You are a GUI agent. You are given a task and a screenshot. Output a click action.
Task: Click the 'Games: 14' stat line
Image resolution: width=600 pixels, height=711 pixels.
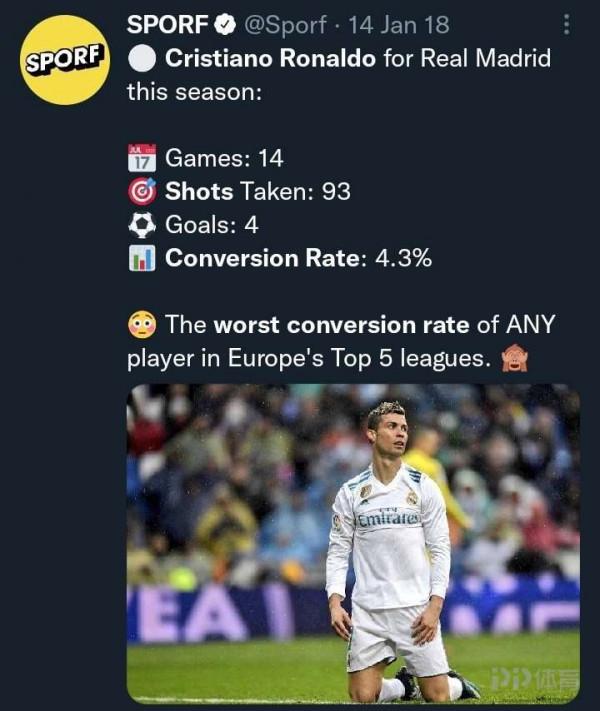tap(224, 157)
